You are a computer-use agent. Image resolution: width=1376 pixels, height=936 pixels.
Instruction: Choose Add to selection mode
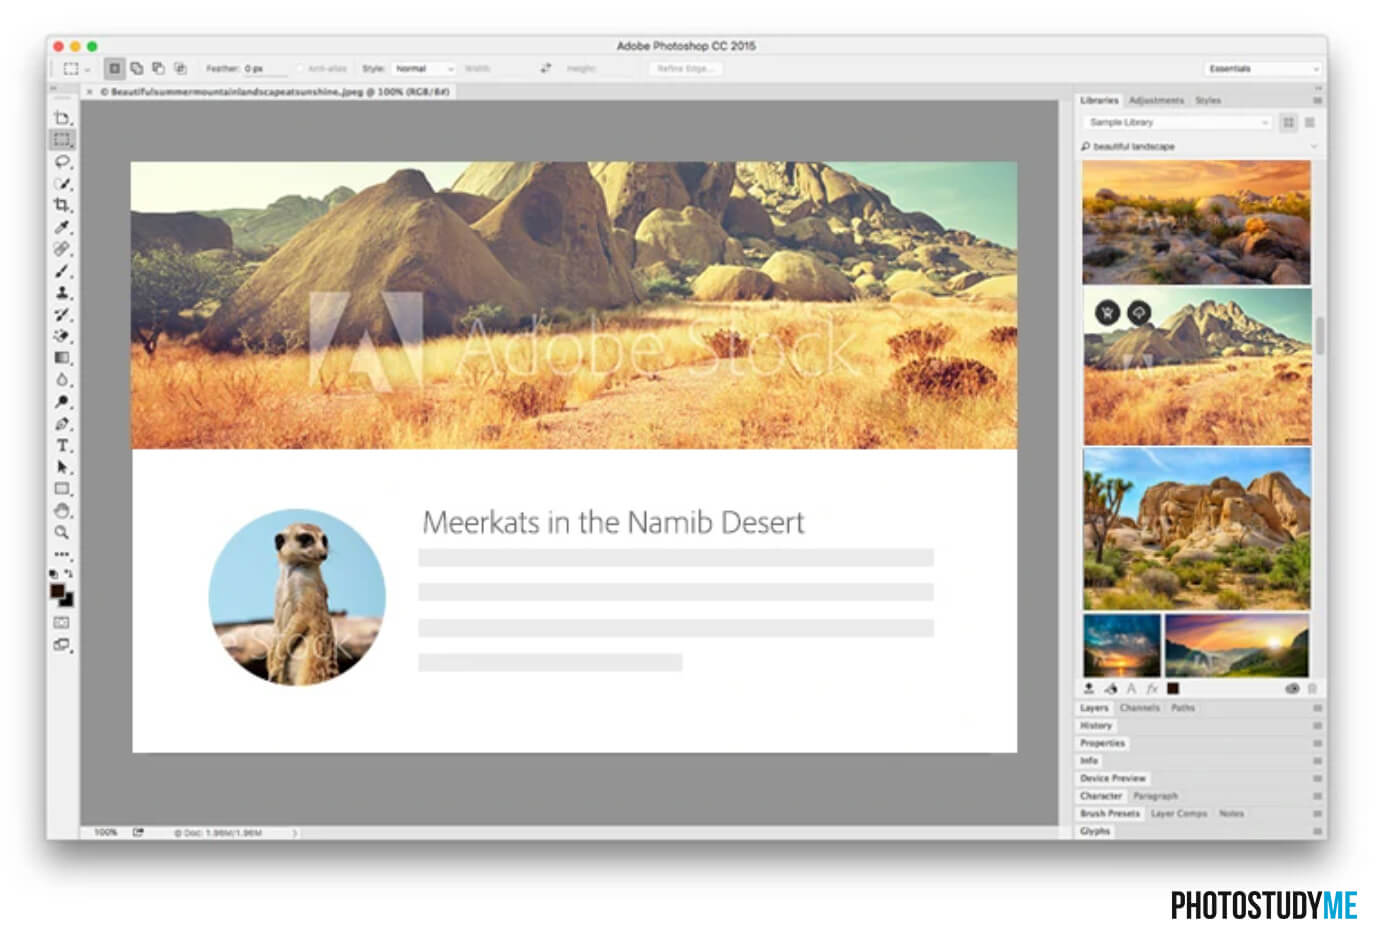click(136, 69)
